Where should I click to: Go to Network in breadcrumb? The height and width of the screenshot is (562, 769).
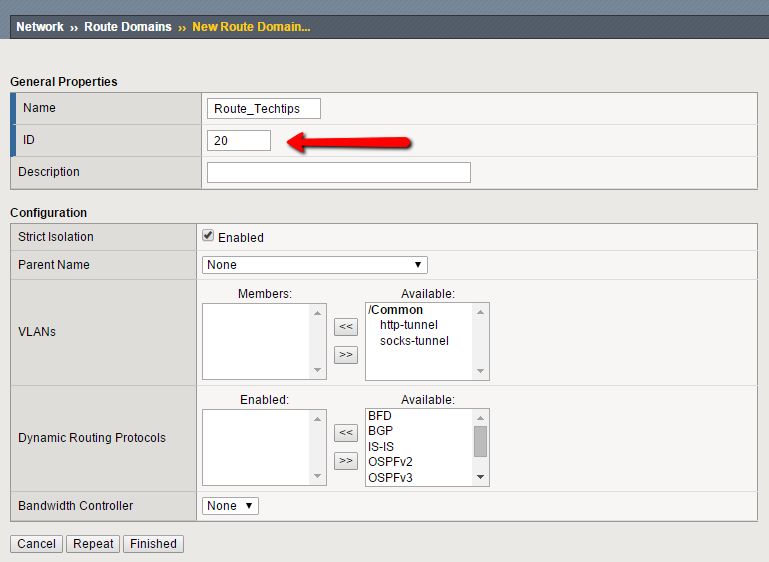40,27
